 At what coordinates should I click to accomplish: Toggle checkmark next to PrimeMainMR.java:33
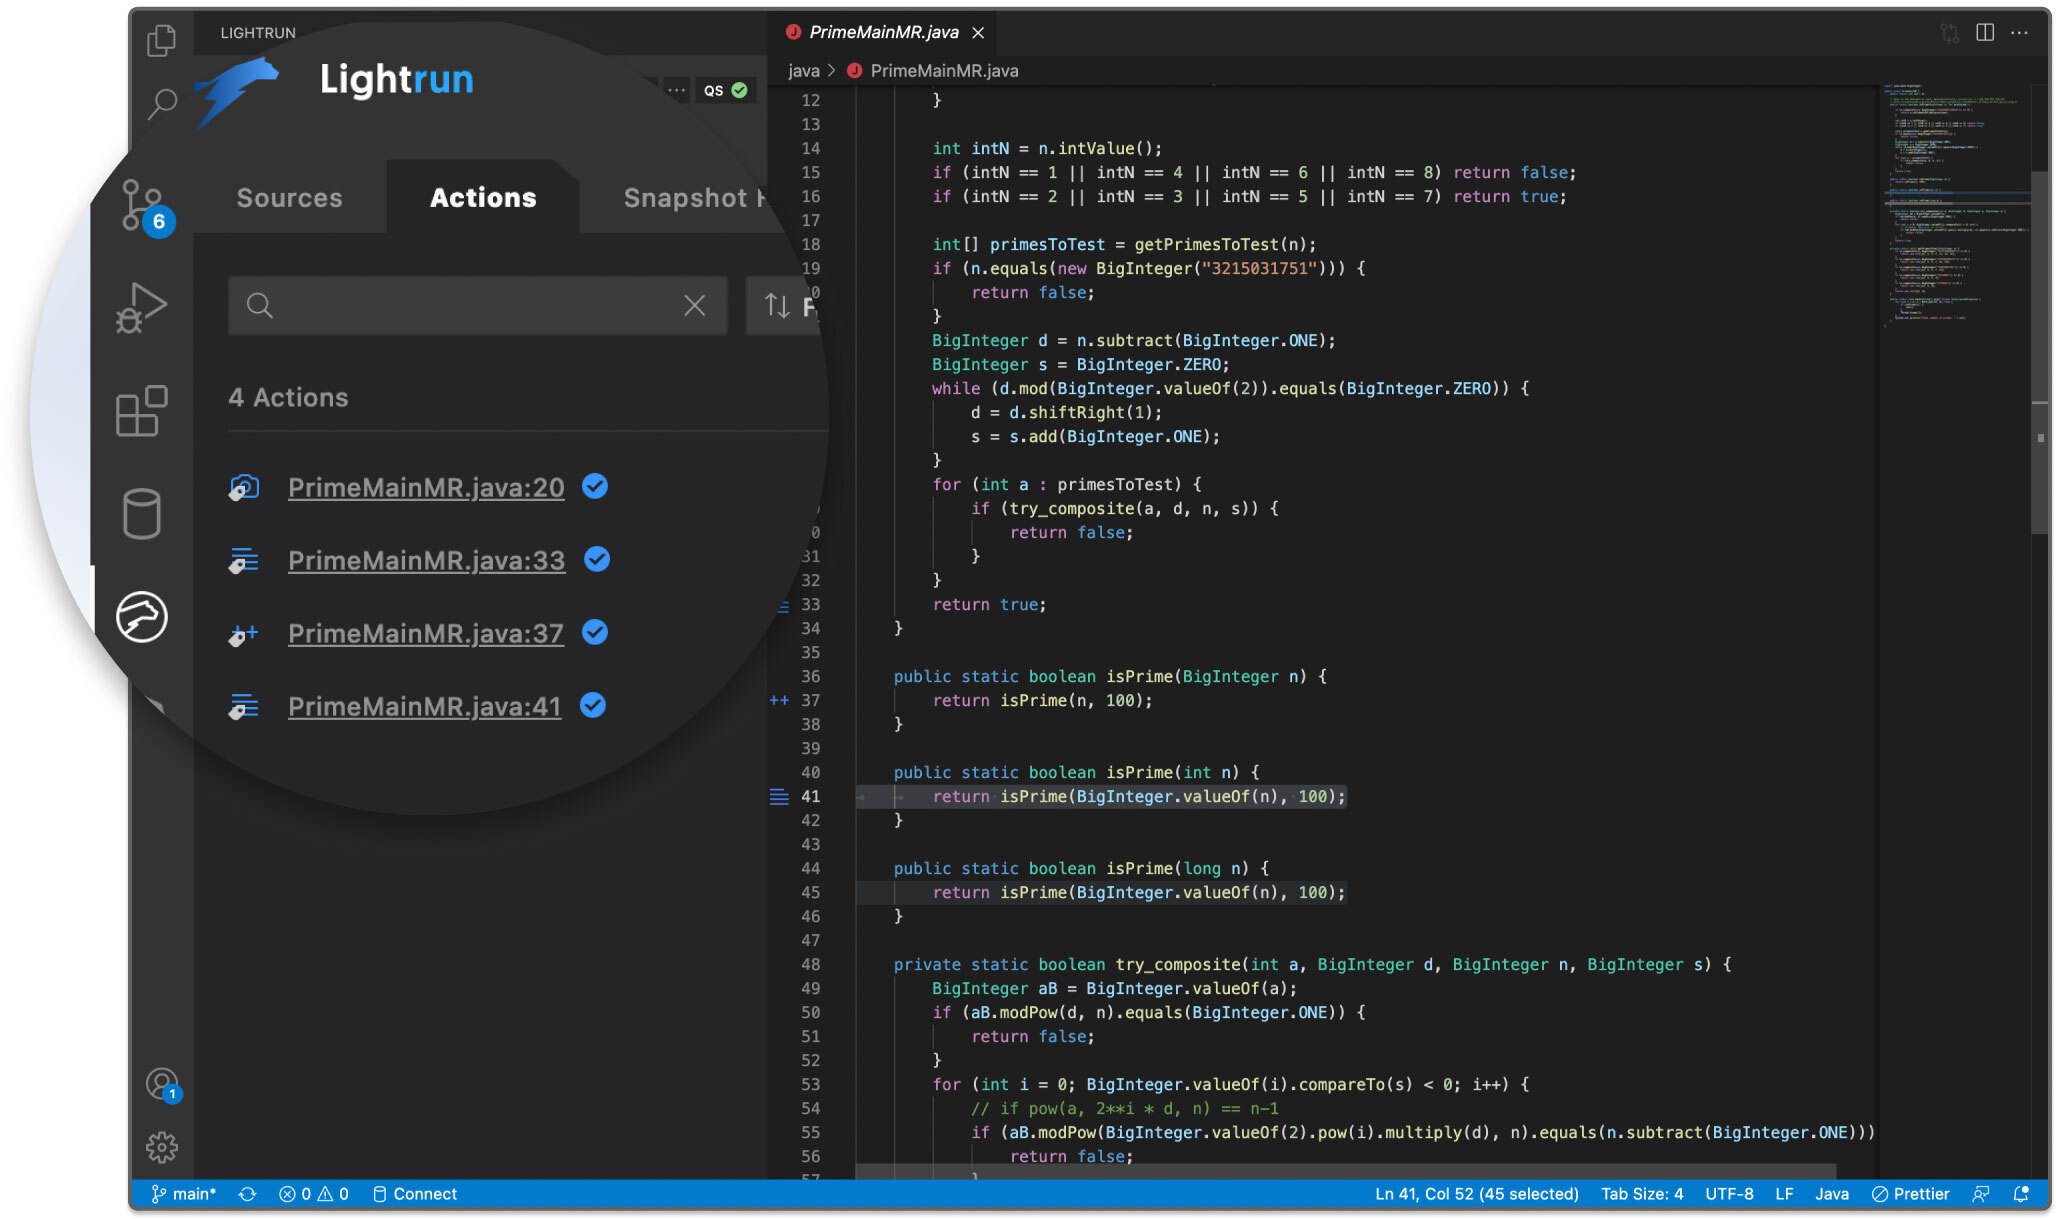[x=597, y=559]
